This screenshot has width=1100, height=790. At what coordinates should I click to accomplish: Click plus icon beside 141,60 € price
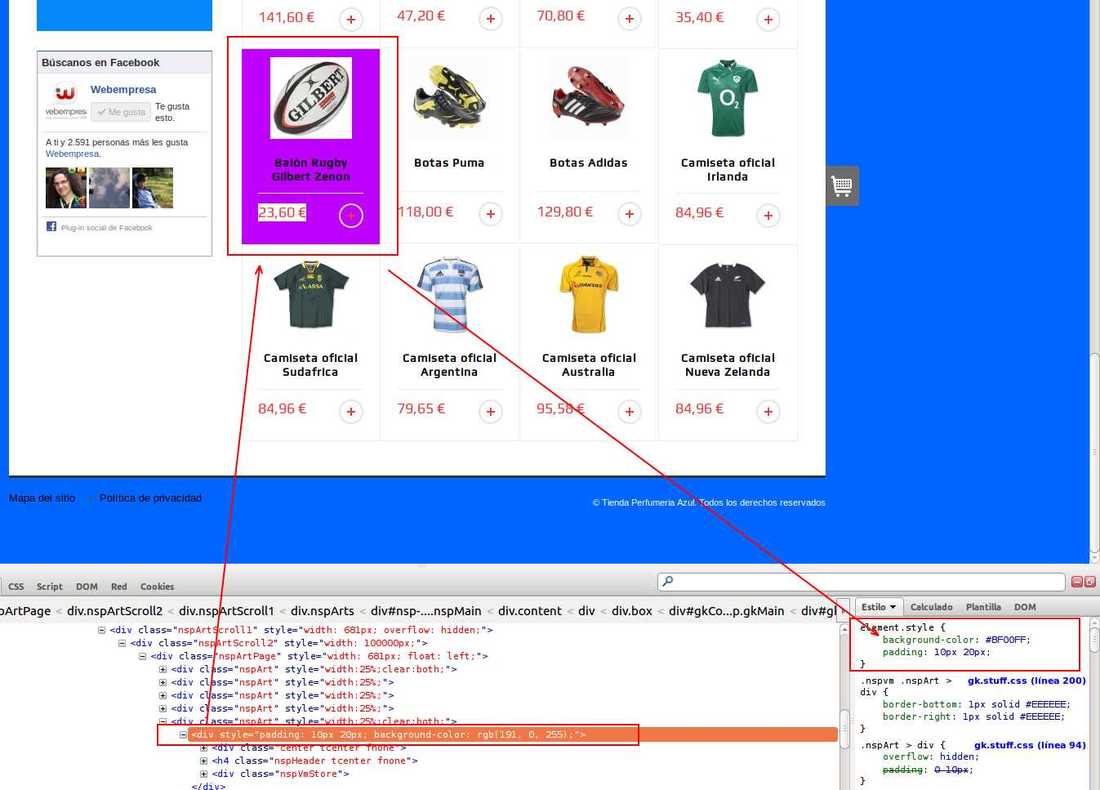click(x=351, y=19)
